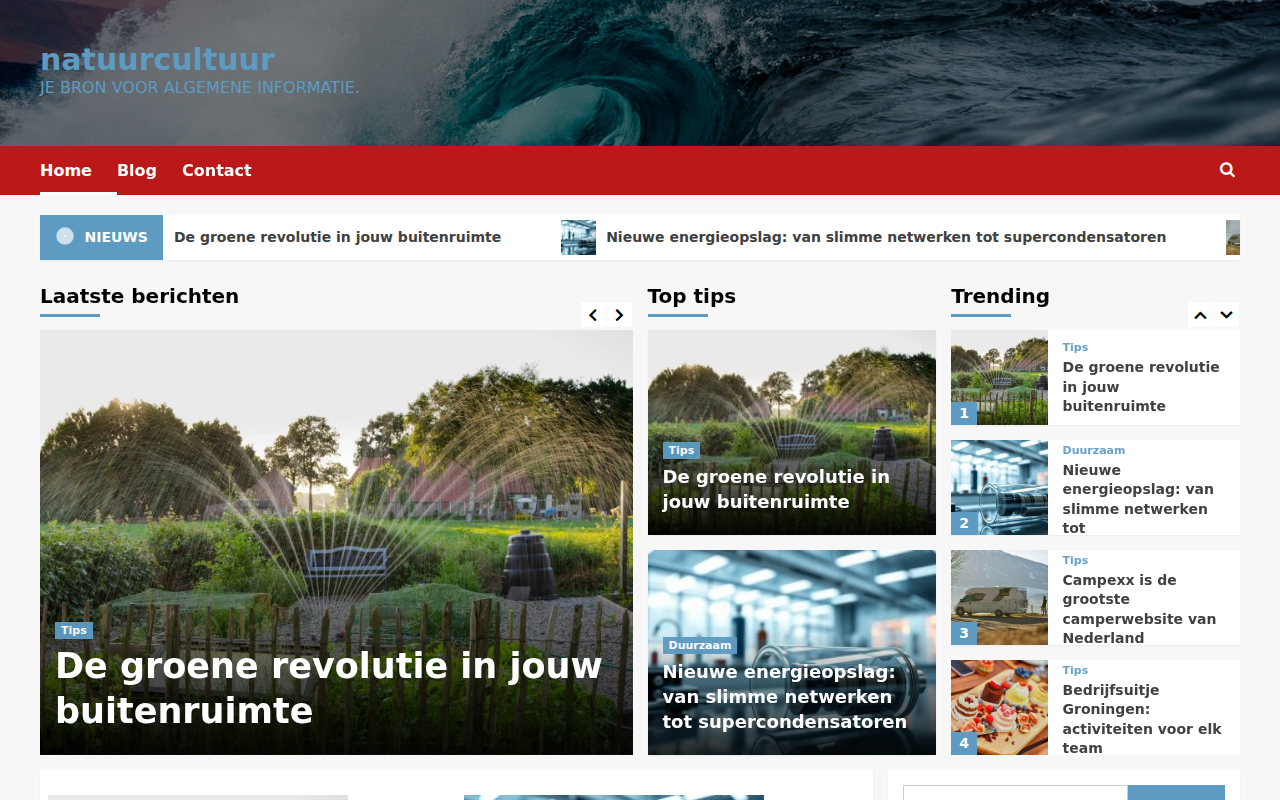
Task: Move Trending list down with arrow
Action: point(1226,315)
